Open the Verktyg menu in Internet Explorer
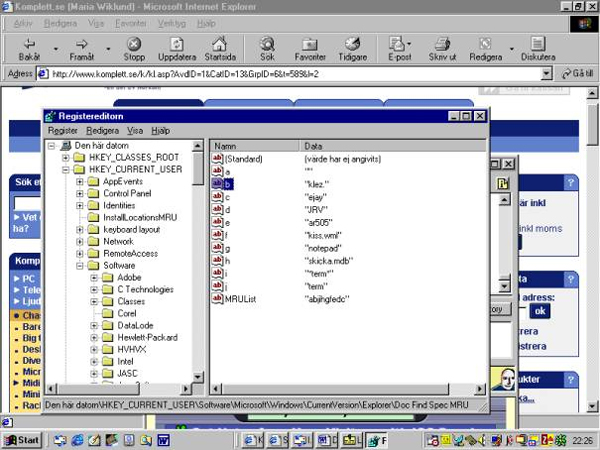This screenshot has width=600, height=450. [172, 23]
